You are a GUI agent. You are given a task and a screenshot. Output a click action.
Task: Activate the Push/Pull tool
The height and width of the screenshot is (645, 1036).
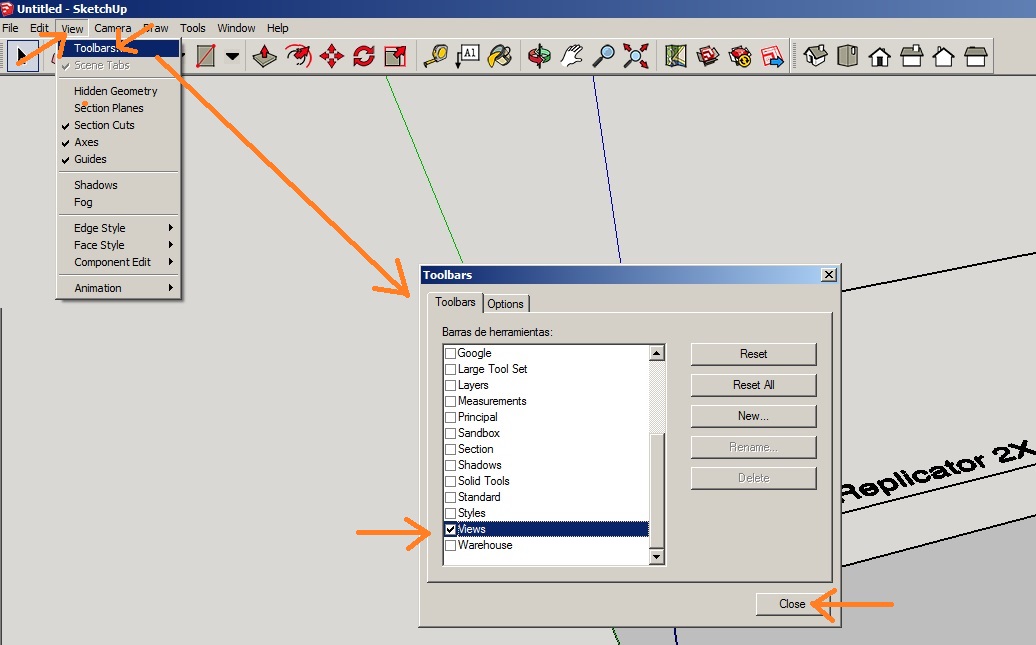coord(264,56)
